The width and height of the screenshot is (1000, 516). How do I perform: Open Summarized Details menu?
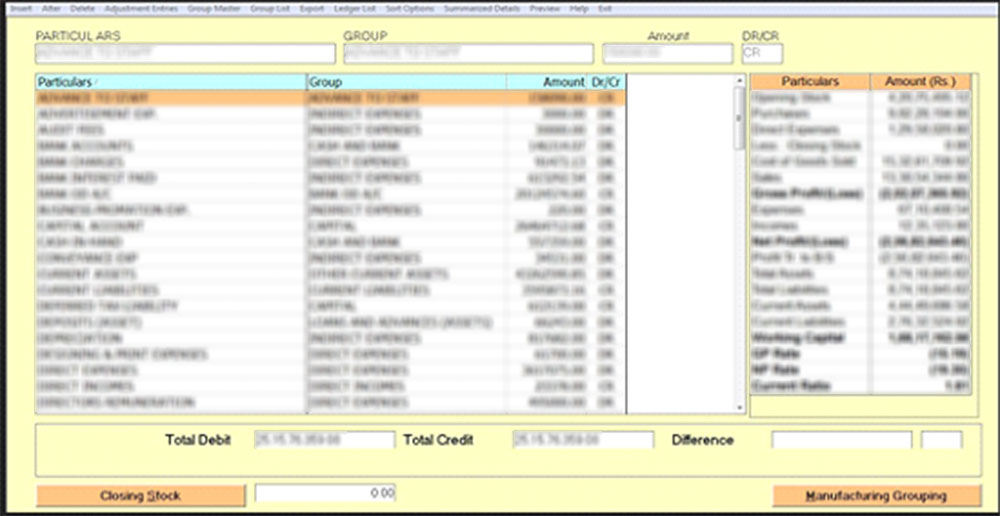click(481, 8)
